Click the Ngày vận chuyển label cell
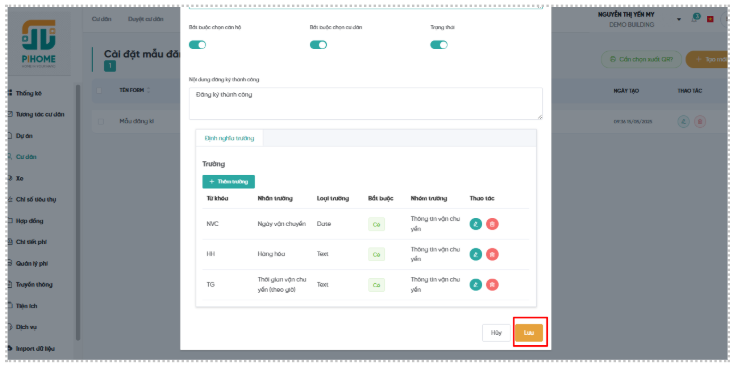 (x=282, y=224)
